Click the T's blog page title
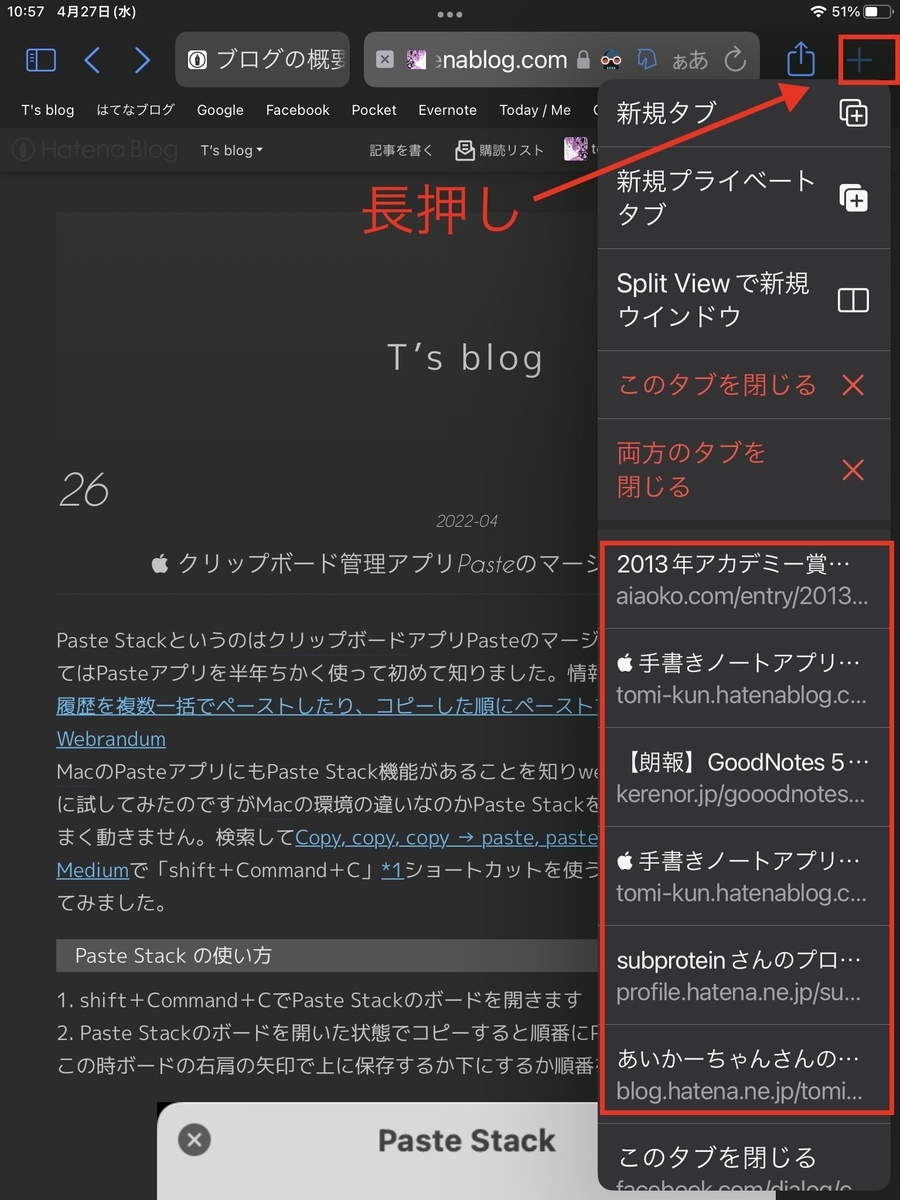The height and width of the screenshot is (1200, 900). 465,358
